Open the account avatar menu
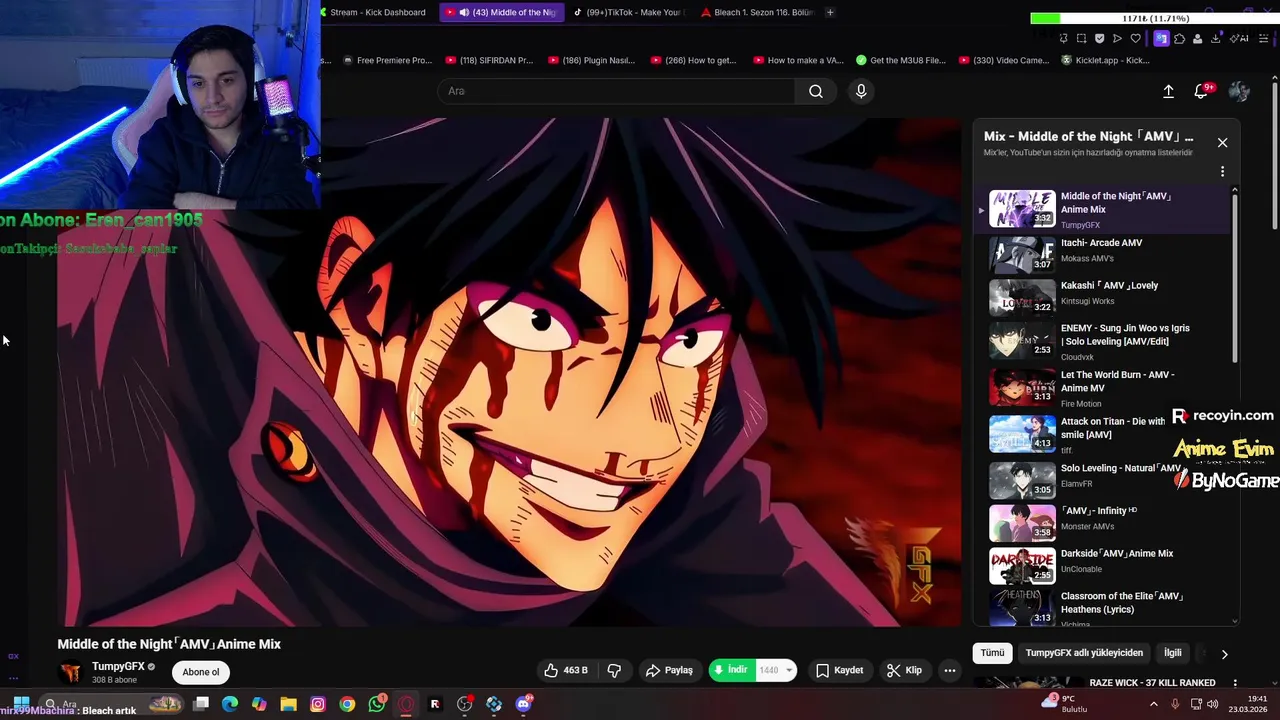 pyautogui.click(x=1239, y=91)
